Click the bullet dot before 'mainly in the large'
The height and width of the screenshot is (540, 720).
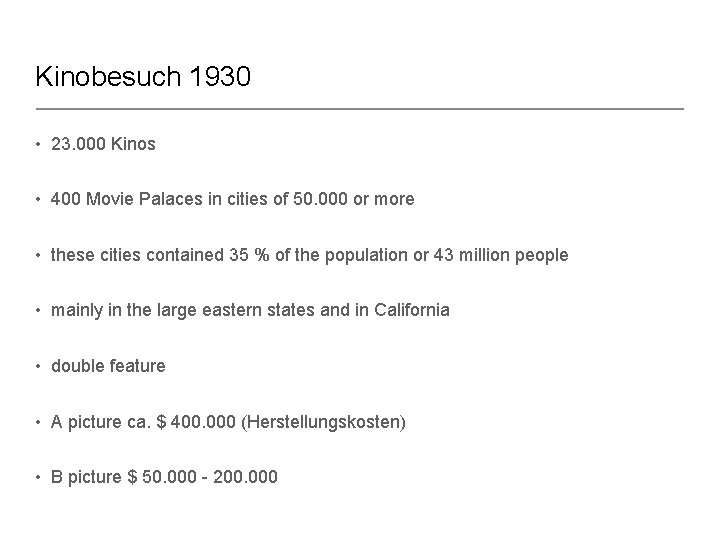[x=37, y=311]
